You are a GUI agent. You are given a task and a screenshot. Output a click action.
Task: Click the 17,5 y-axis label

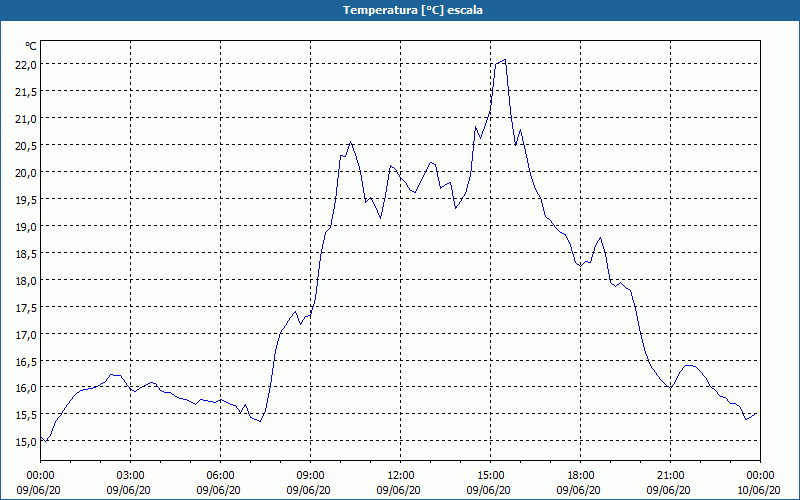(x=26, y=308)
